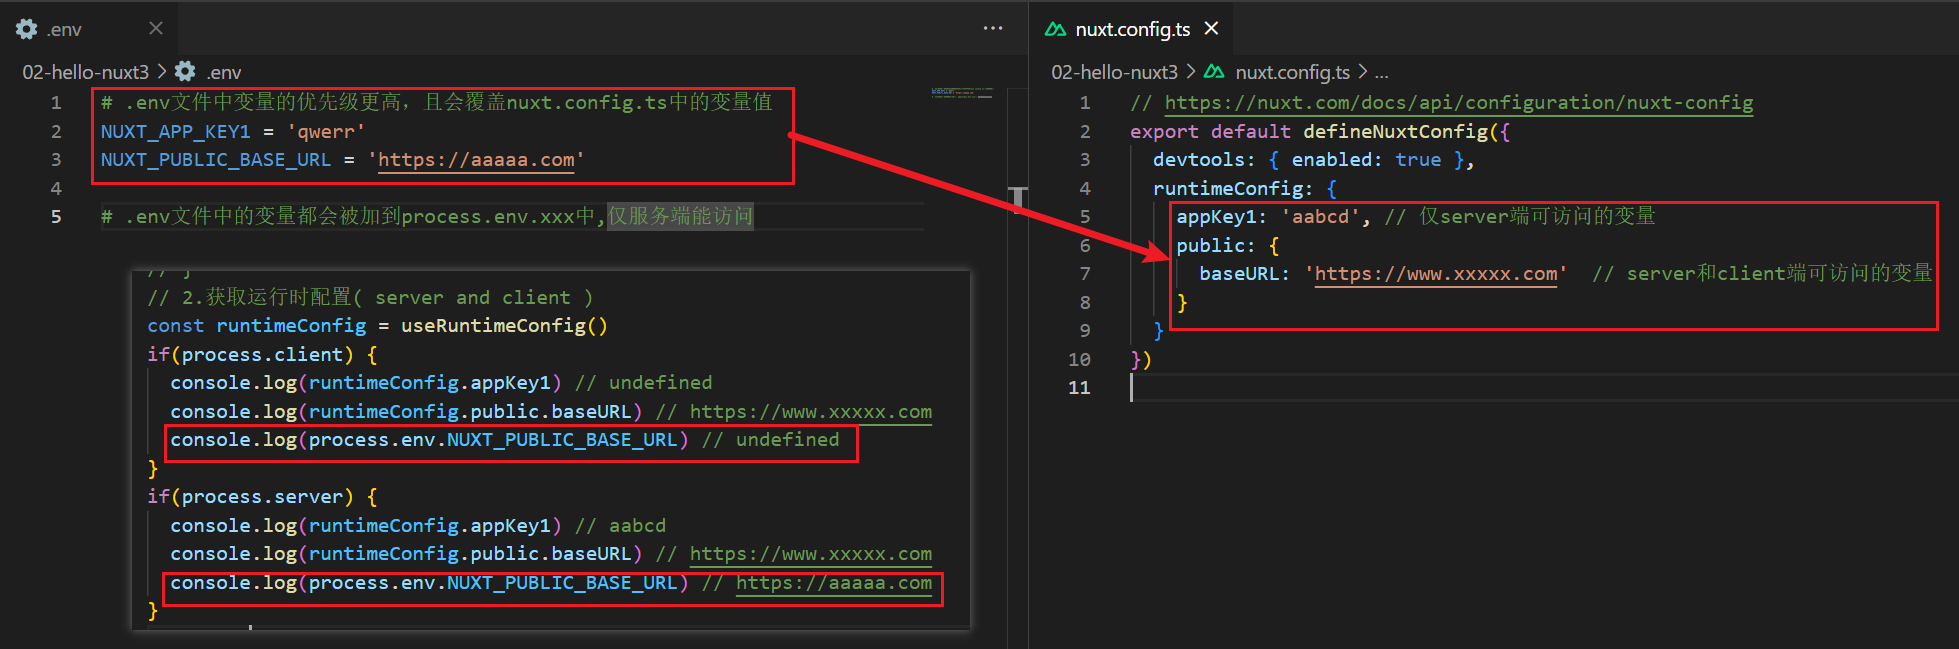This screenshot has width=1959, height=649.
Task: Switch to the nuxt.config.ts tab
Action: [1132, 29]
